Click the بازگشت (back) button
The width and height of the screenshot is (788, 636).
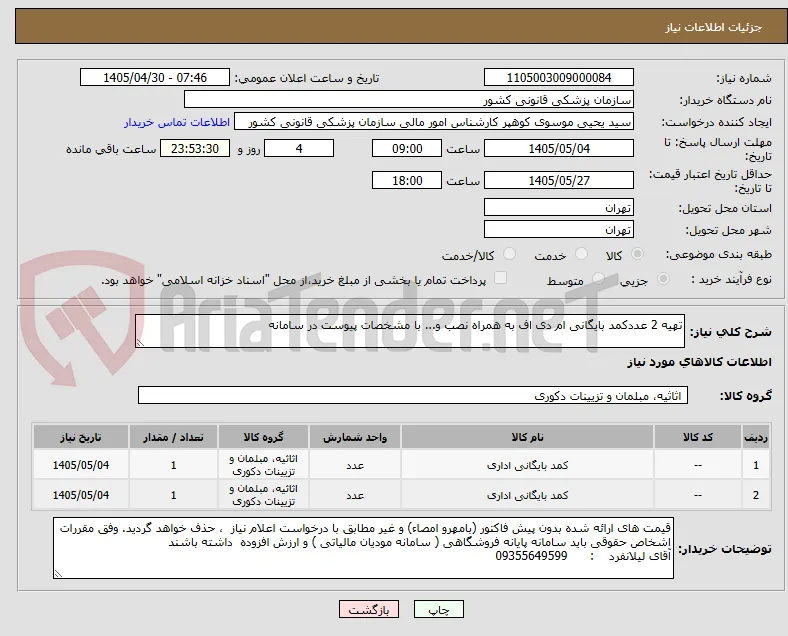click(369, 609)
